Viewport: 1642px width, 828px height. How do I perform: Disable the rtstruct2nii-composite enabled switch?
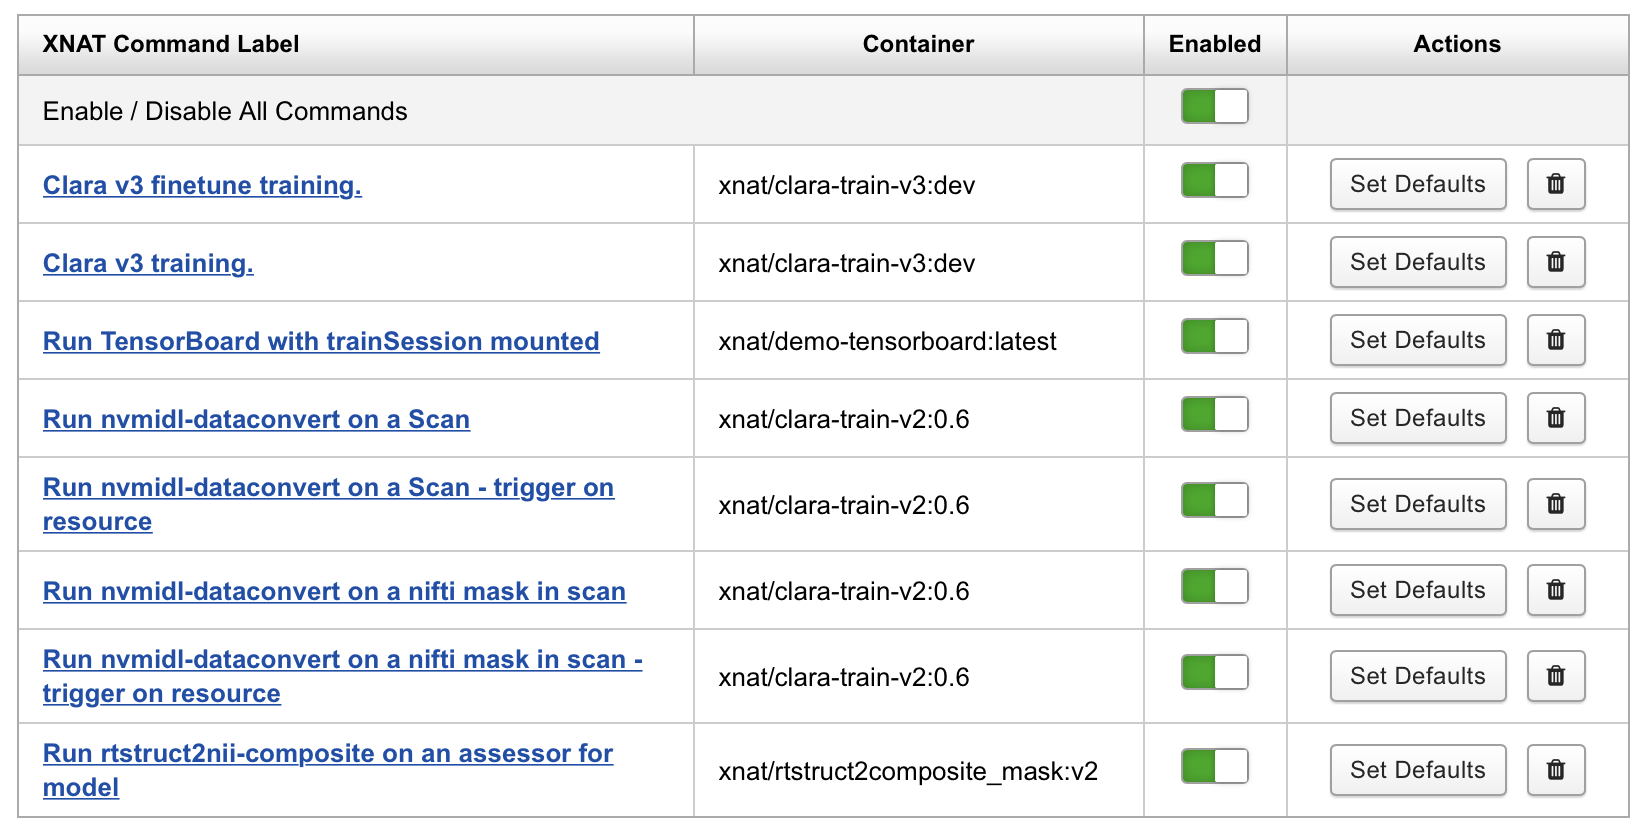click(1214, 767)
